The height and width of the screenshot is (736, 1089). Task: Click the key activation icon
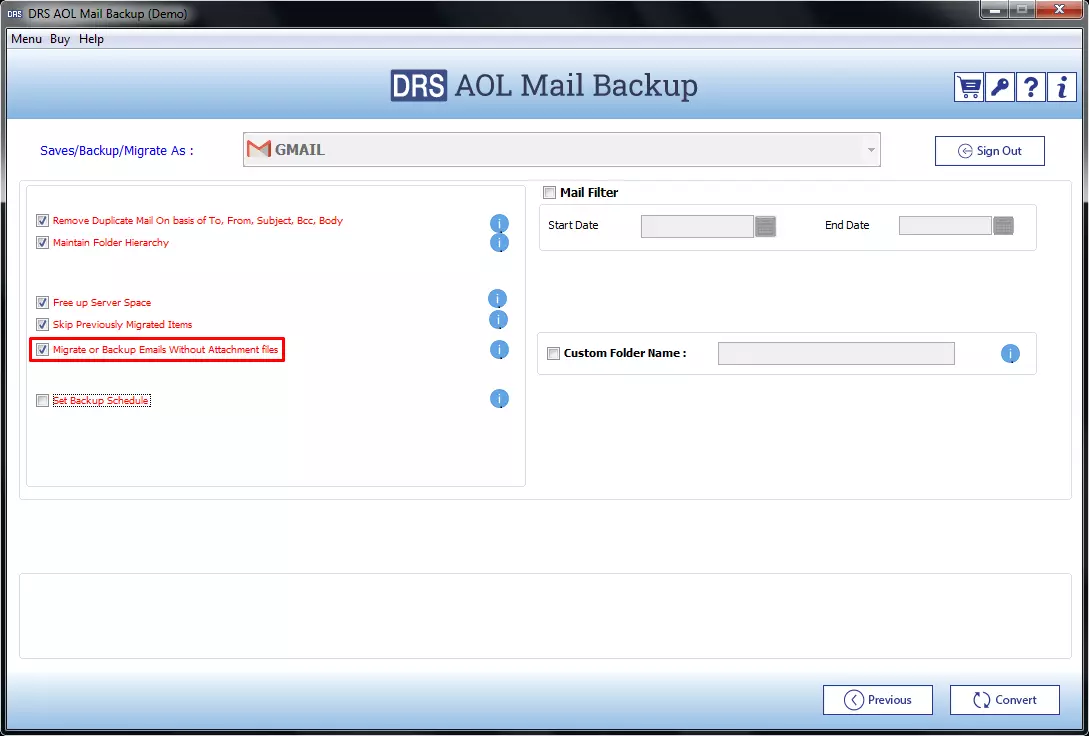coord(999,87)
